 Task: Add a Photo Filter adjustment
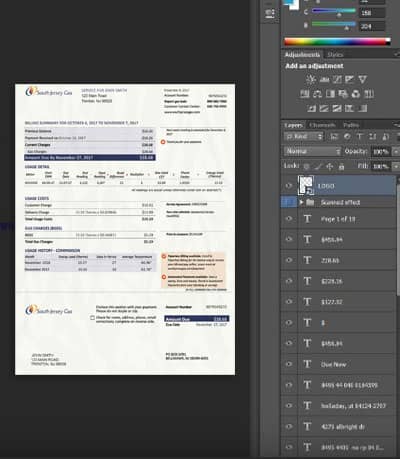(343, 94)
